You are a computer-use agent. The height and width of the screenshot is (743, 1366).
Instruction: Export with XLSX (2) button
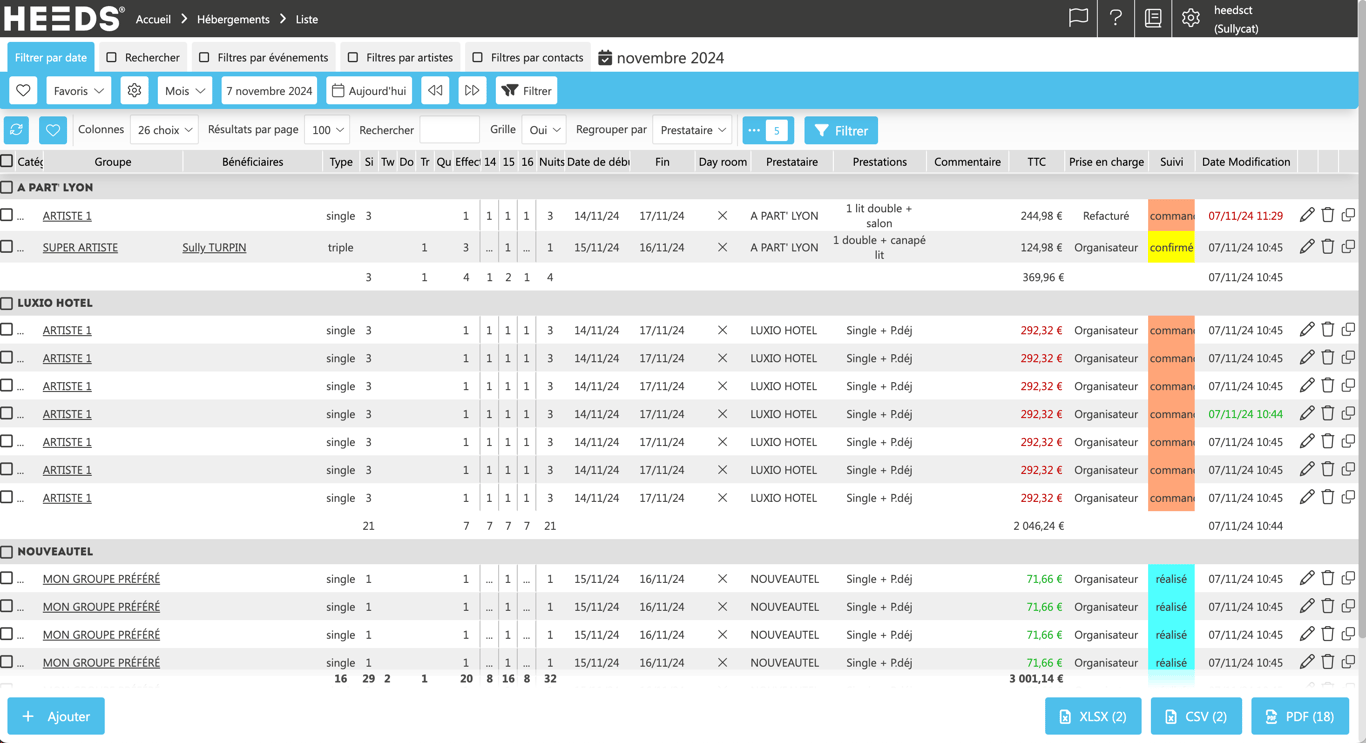pyautogui.click(x=1093, y=716)
